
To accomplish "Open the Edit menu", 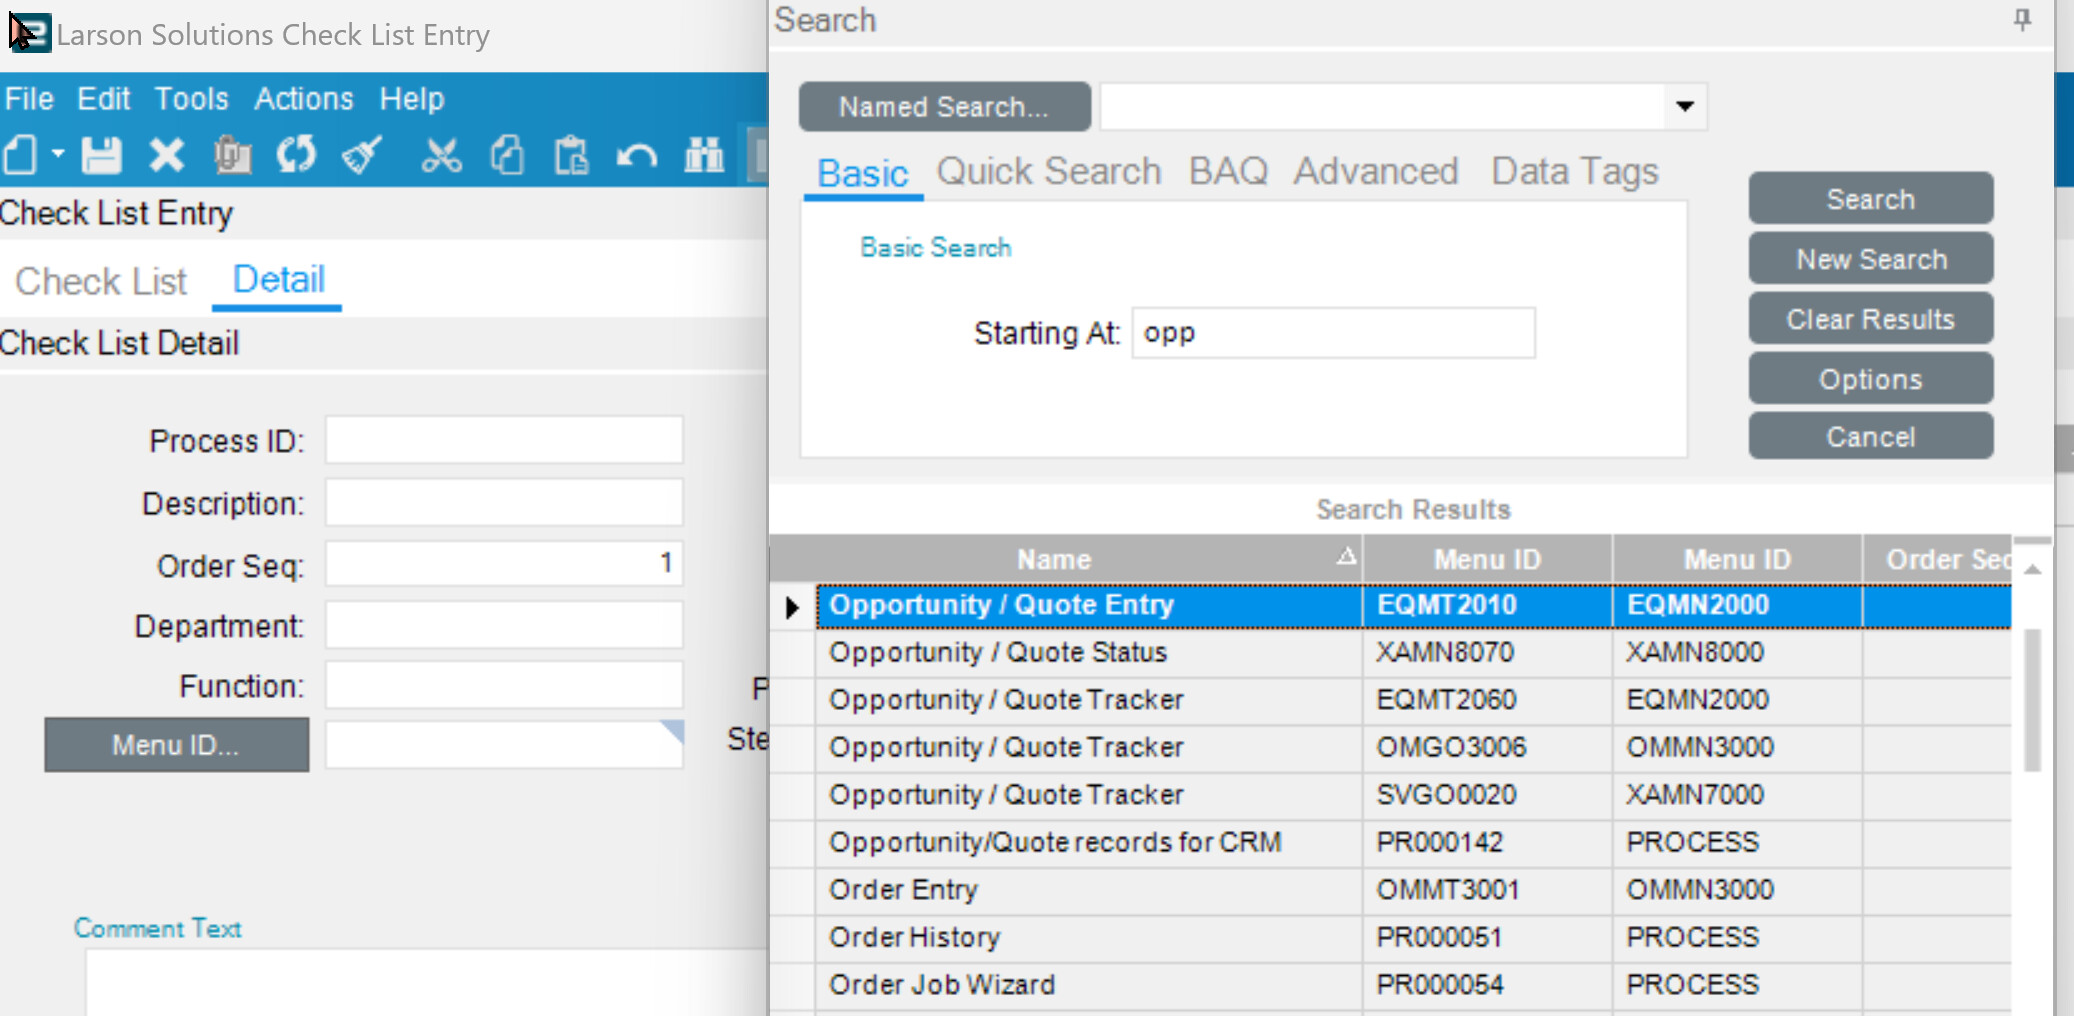I will 104,99.
